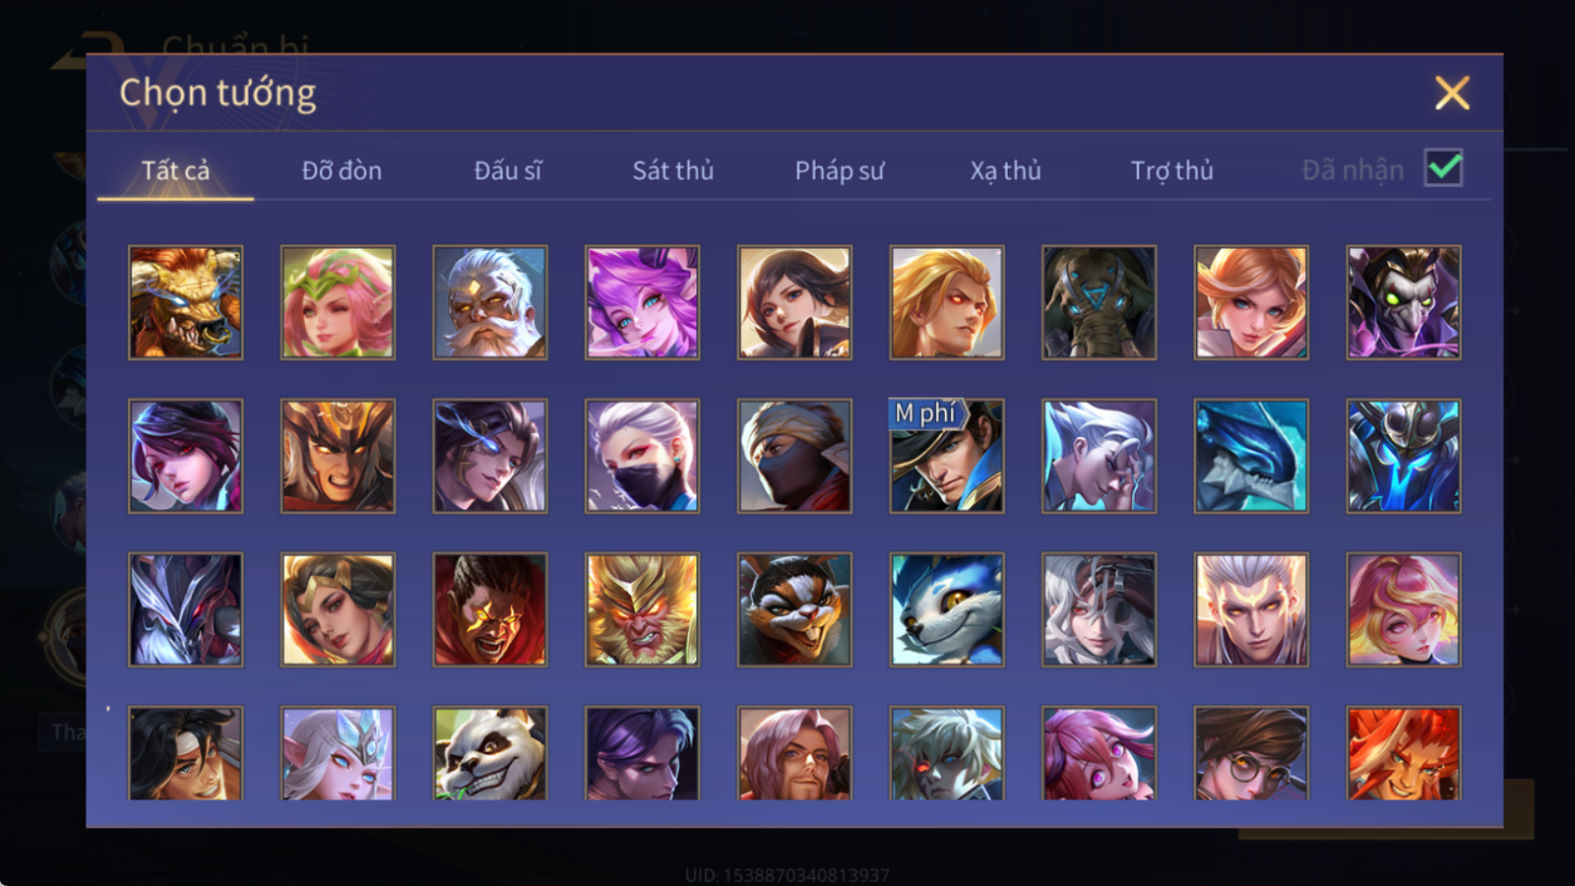Choose the hero tagged M phí

(947, 456)
